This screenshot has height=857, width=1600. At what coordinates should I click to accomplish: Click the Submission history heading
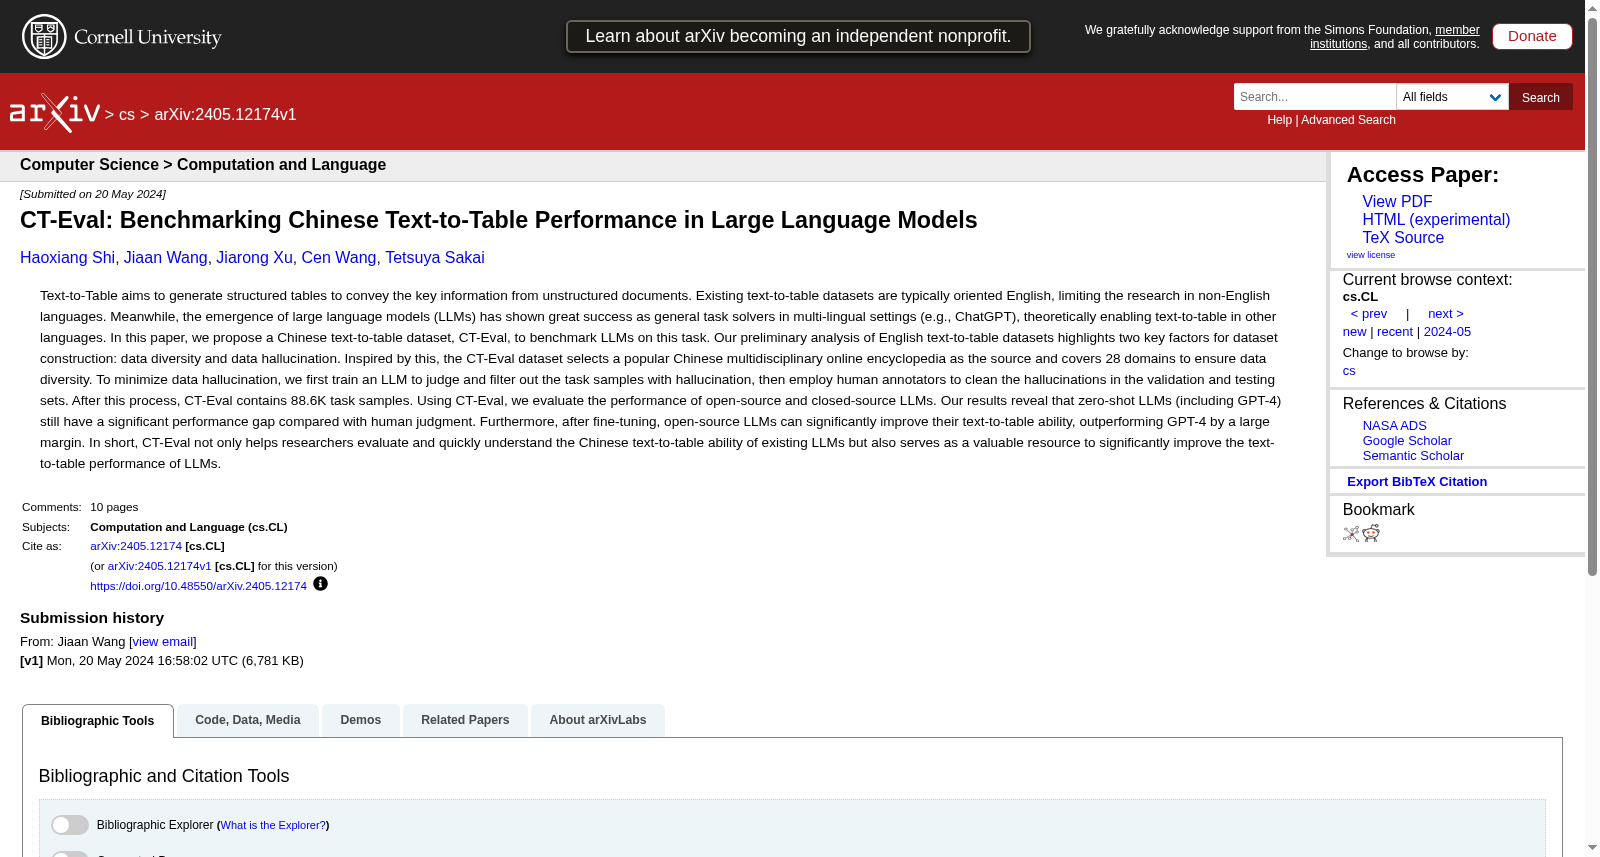point(92,619)
